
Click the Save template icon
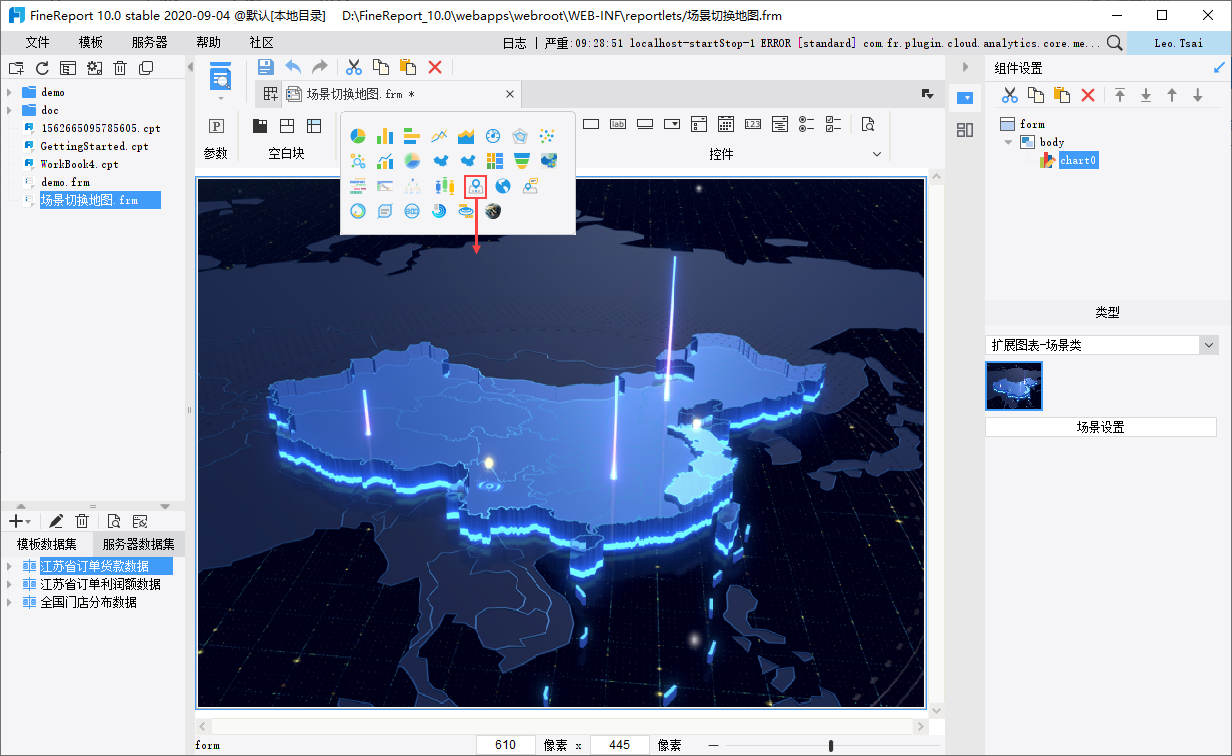265,67
